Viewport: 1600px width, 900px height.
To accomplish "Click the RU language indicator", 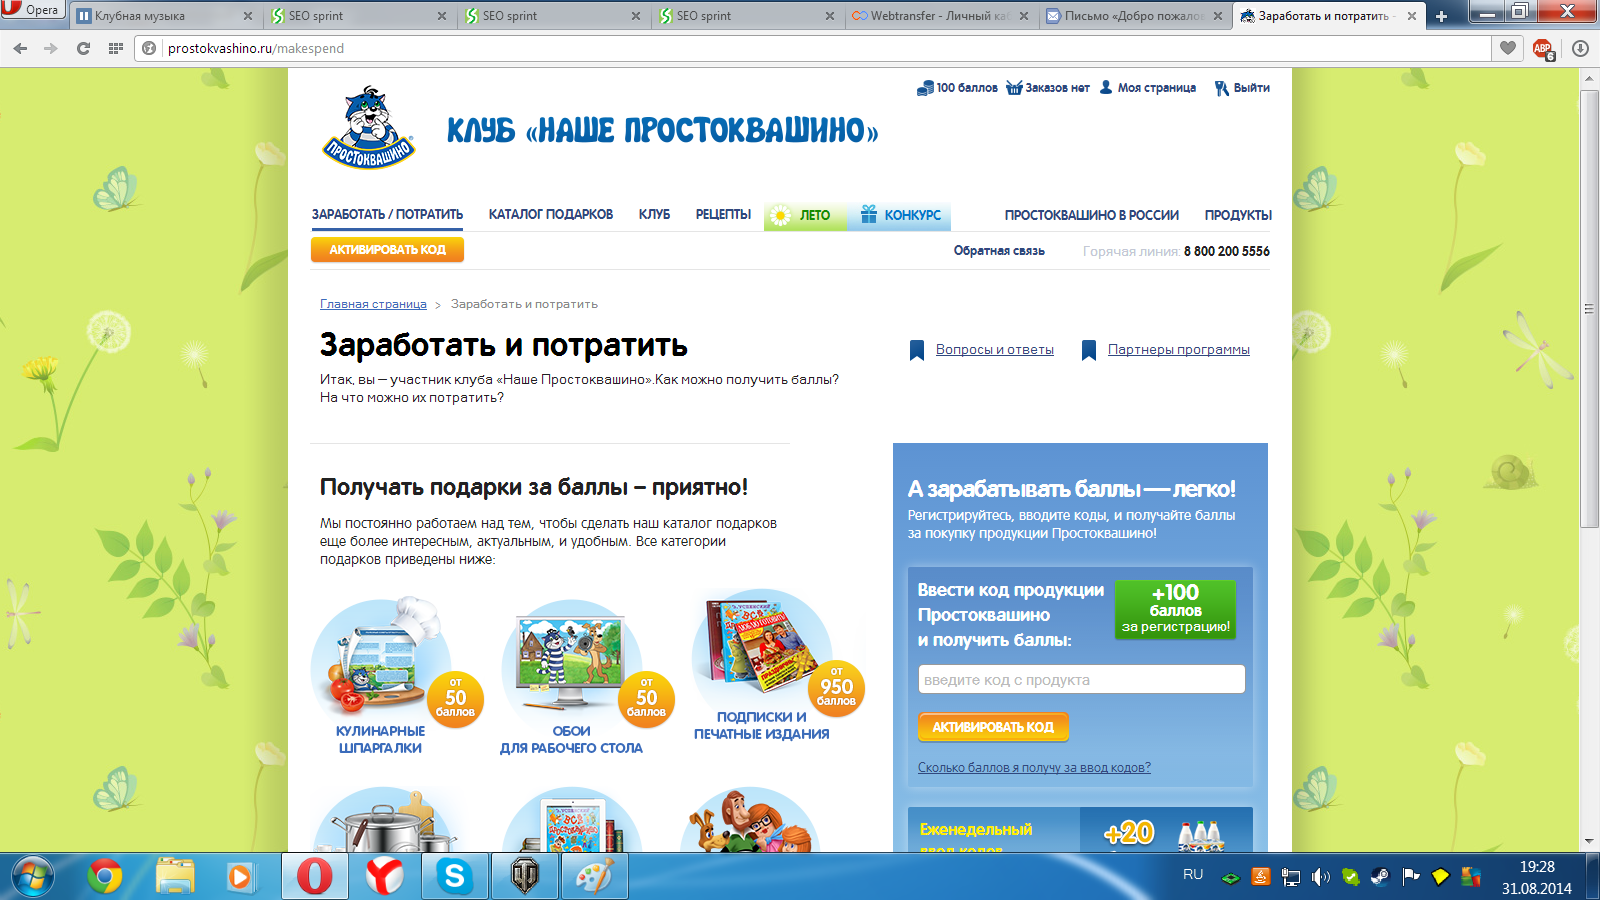I will coord(1193,875).
